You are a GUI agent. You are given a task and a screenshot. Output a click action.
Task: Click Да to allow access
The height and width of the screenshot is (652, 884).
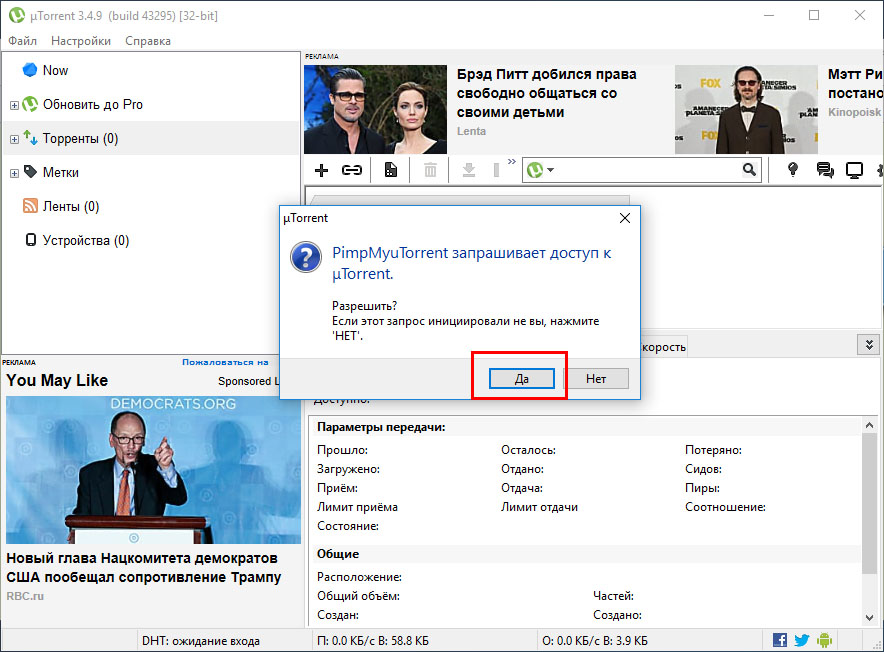(x=521, y=378)
